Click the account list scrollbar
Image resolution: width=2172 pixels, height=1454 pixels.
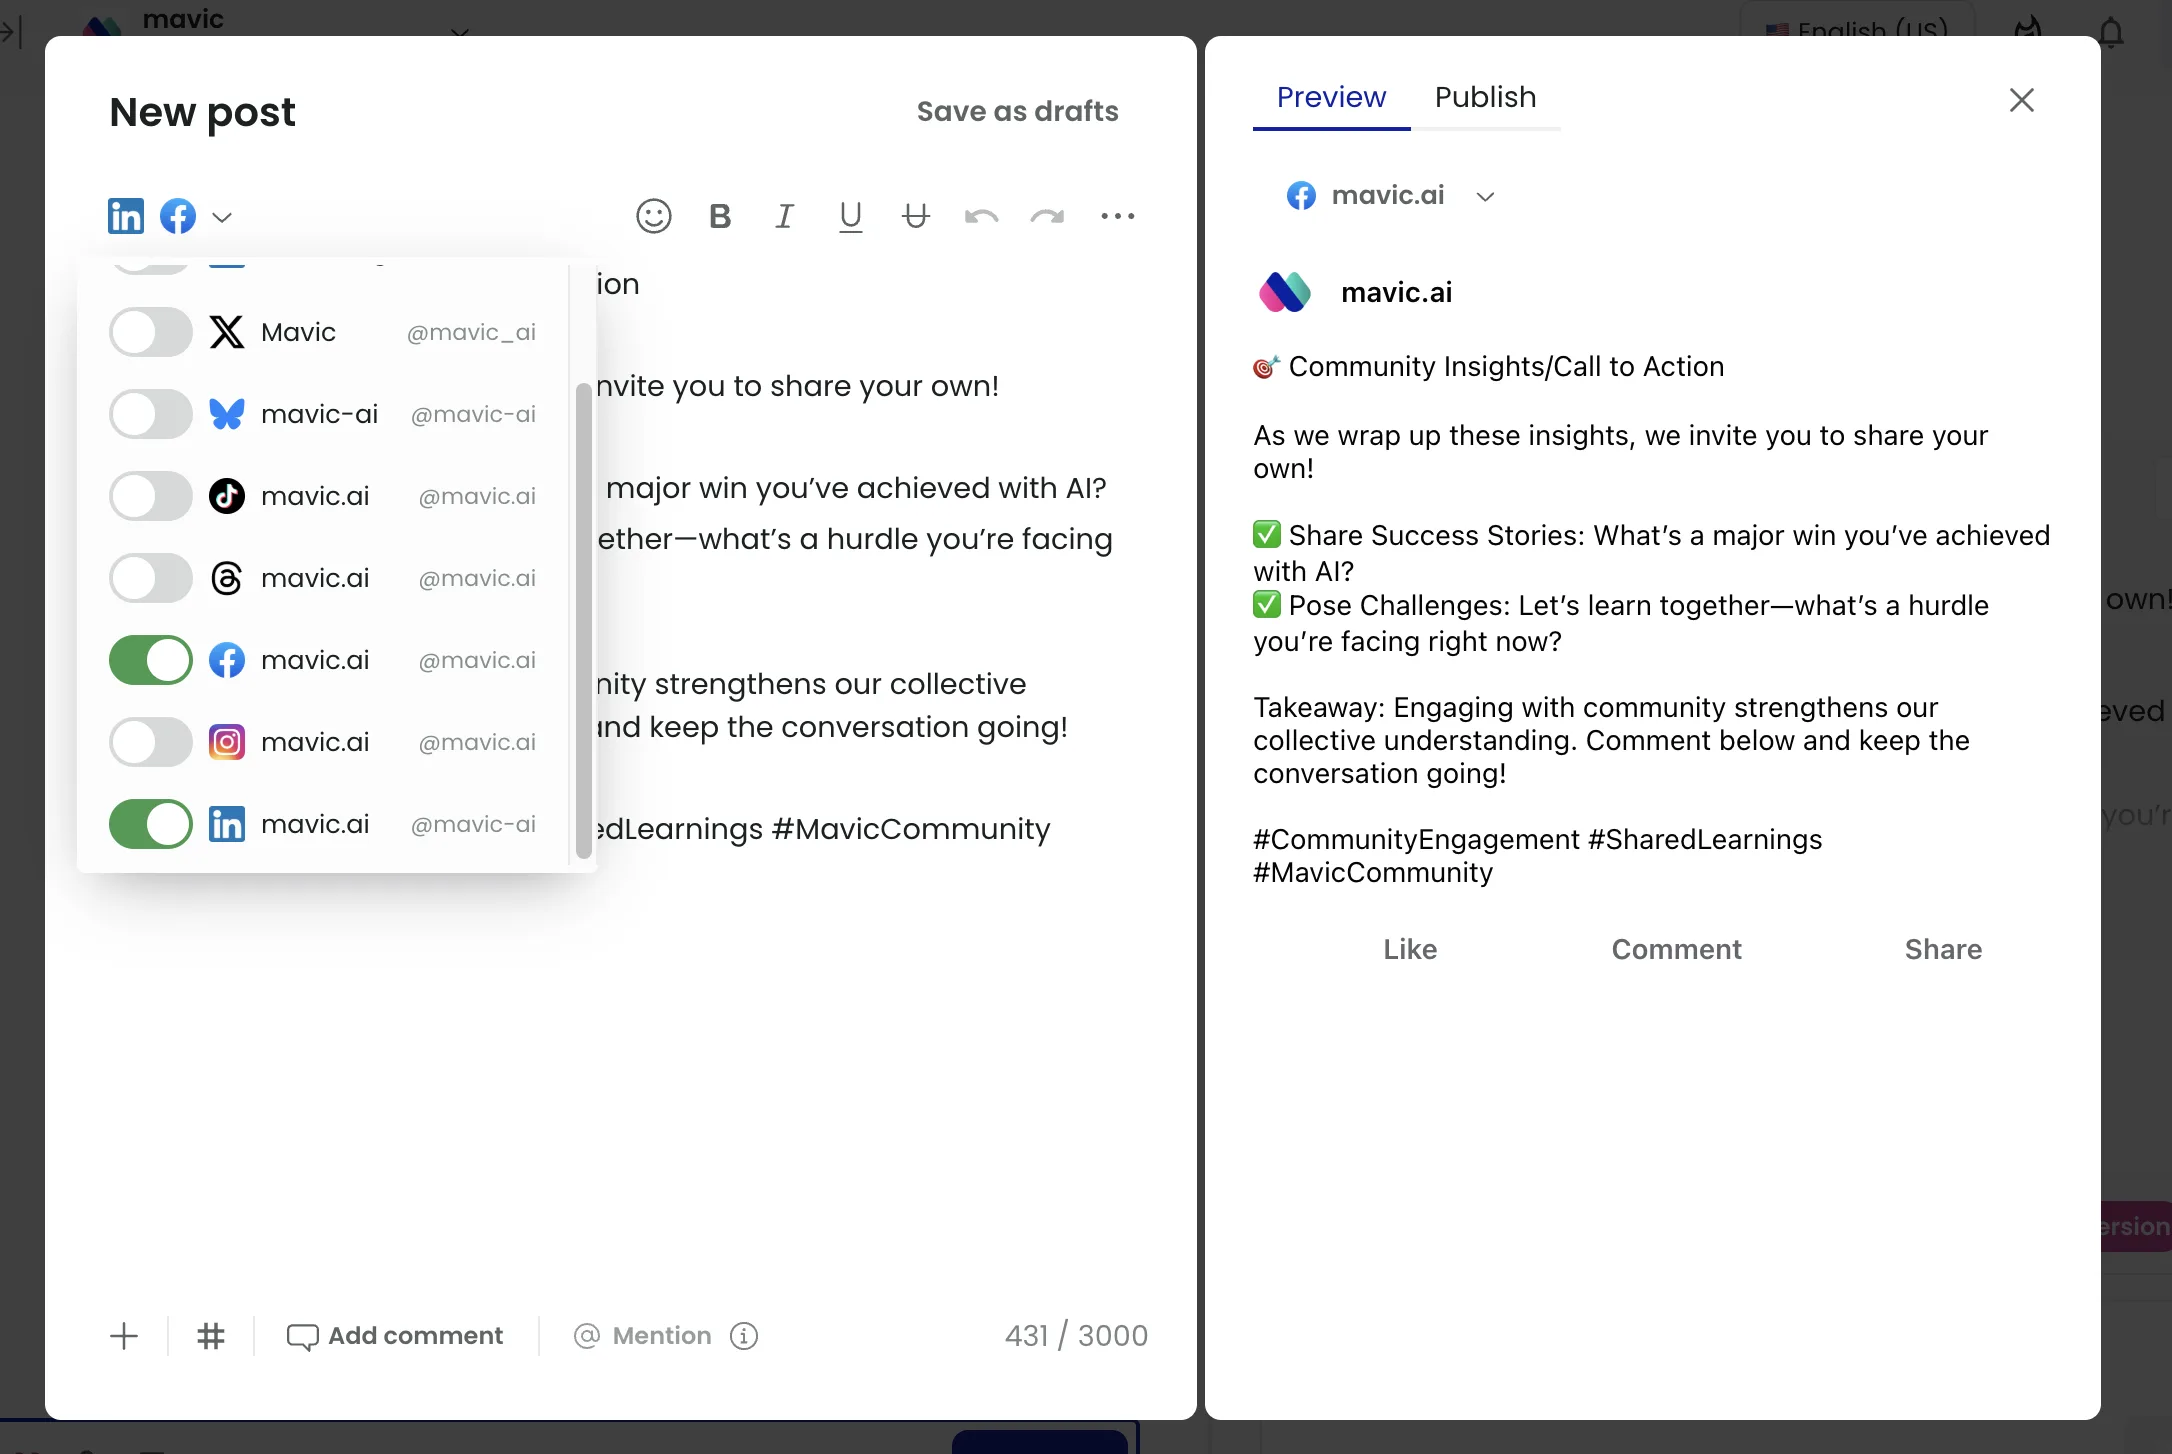pyautogui.click(x=583, y=620)
